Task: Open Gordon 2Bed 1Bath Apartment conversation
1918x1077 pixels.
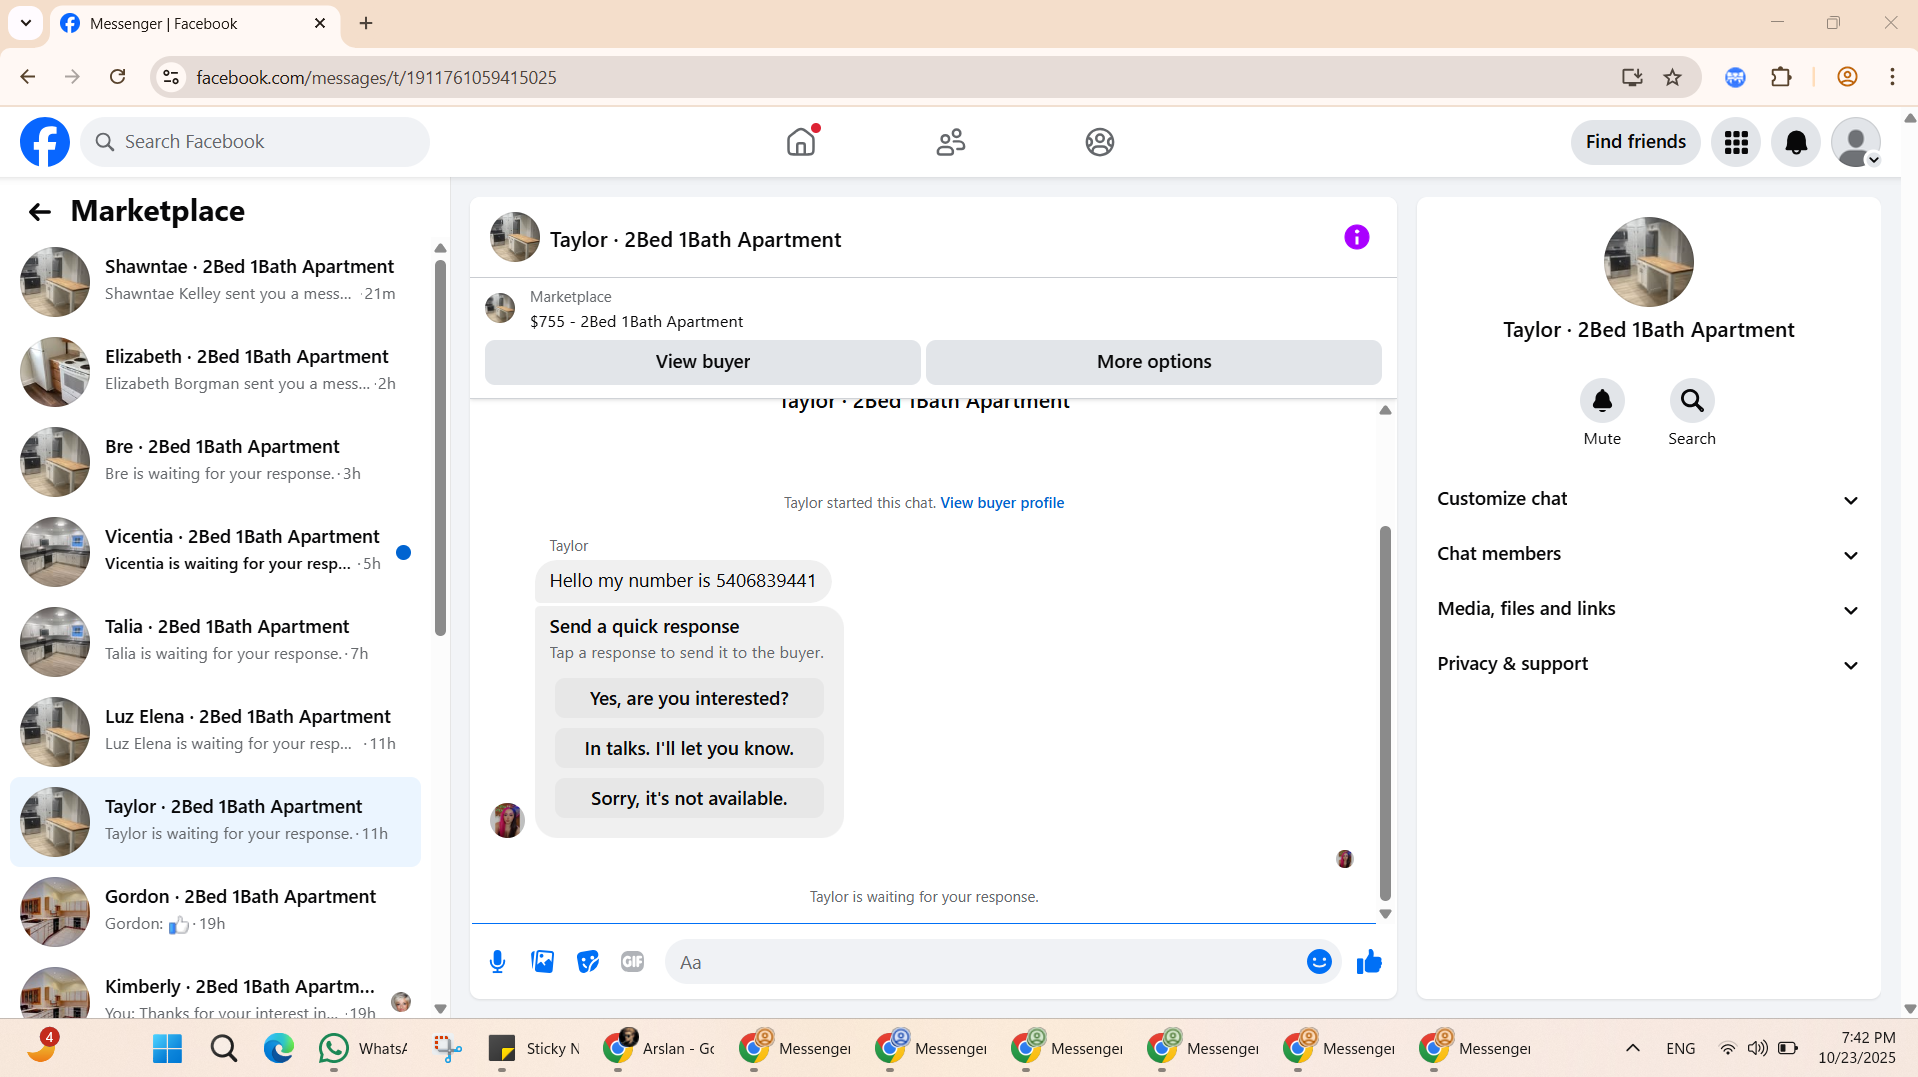Action: tap(215, 911)
